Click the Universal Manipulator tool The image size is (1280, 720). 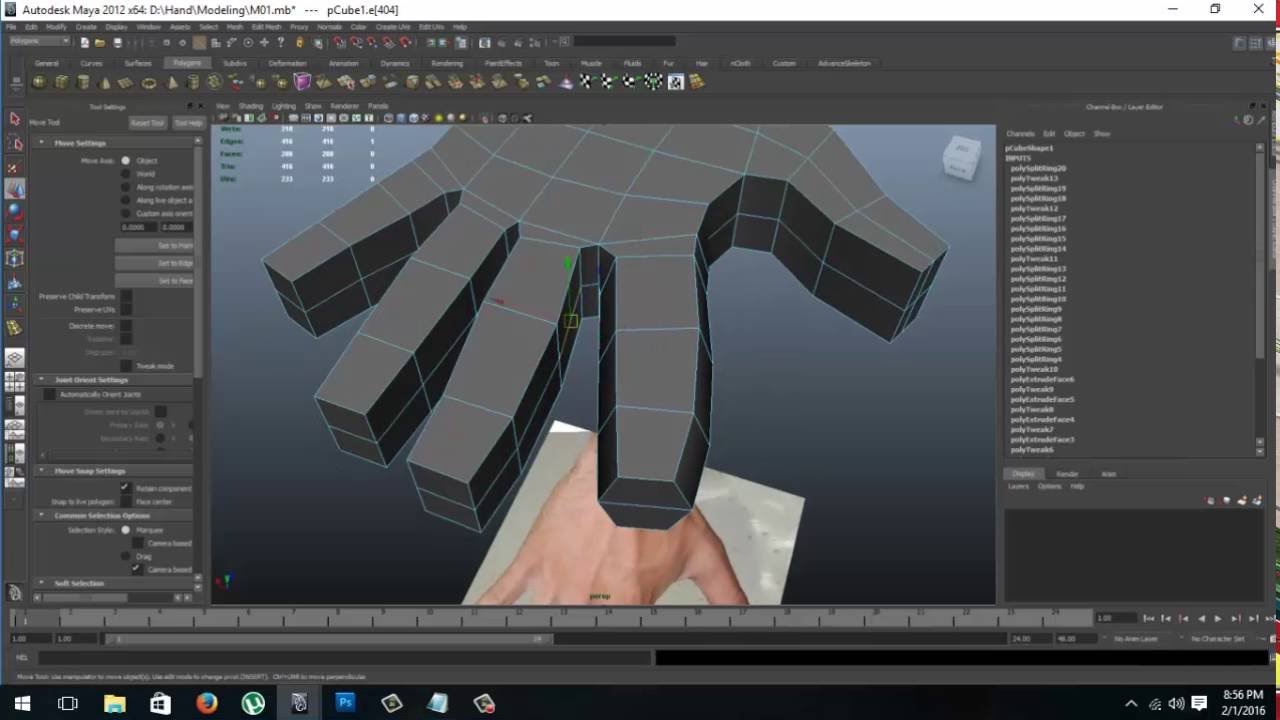pyautogui.click(x=14, y=258)
